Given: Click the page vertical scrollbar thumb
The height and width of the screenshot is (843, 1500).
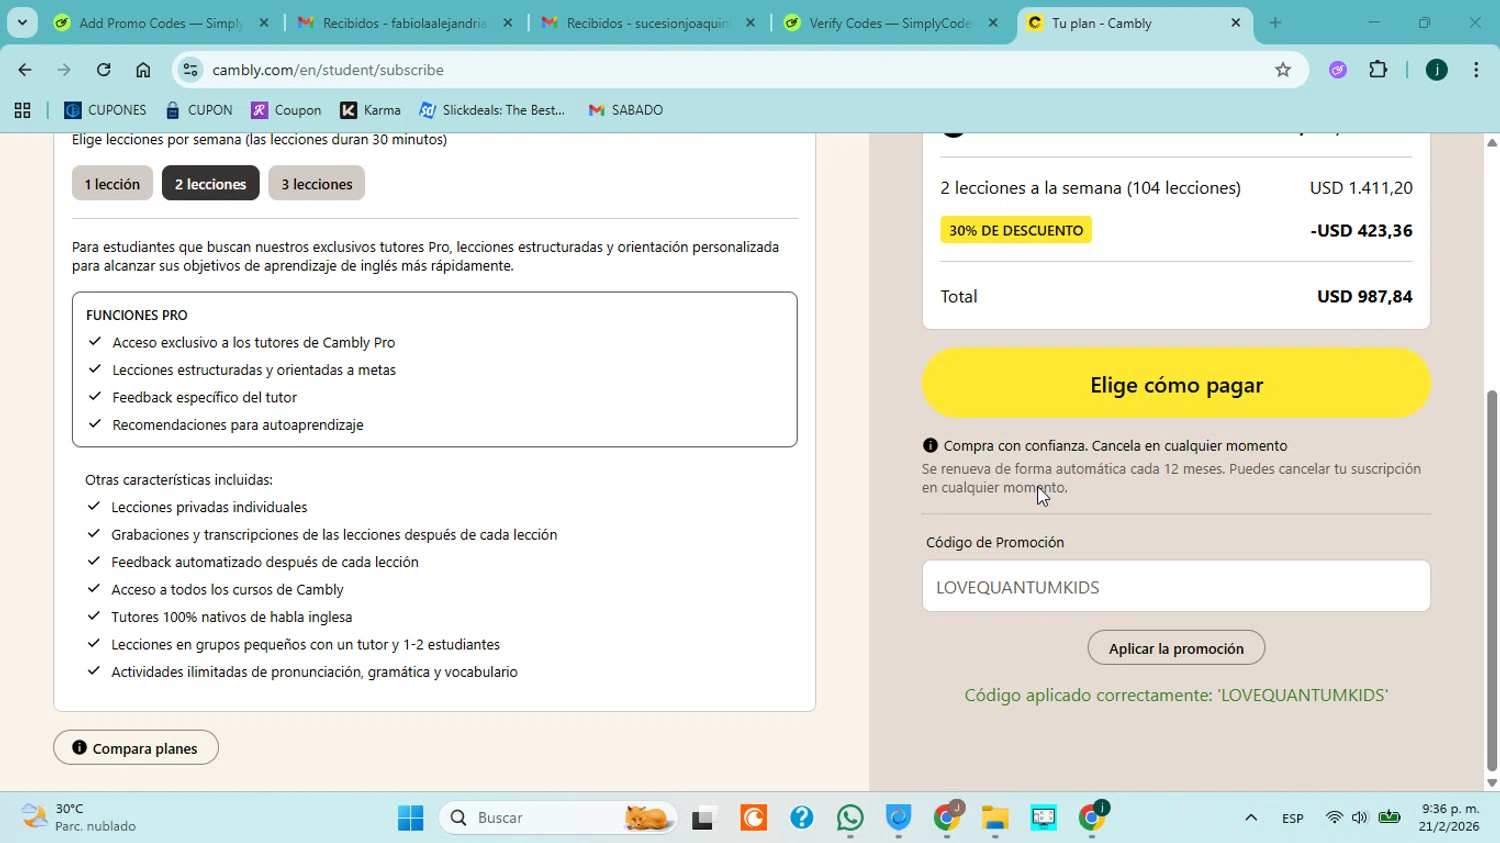Looking at the screenshot, I should pyautogui.click(x=1492, y=580).
